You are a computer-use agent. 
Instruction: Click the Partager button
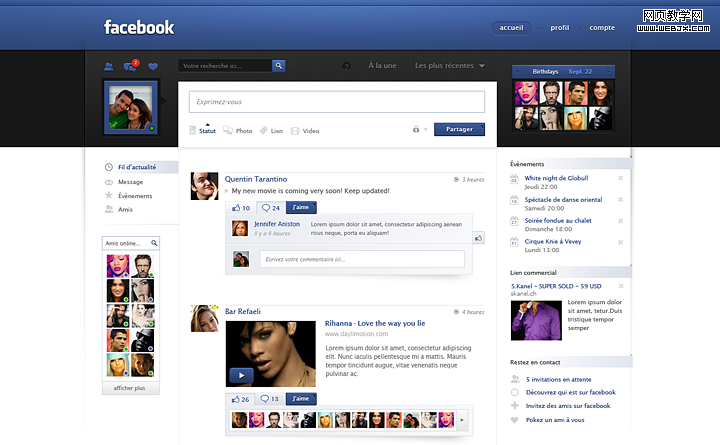[x=459, y=130]
